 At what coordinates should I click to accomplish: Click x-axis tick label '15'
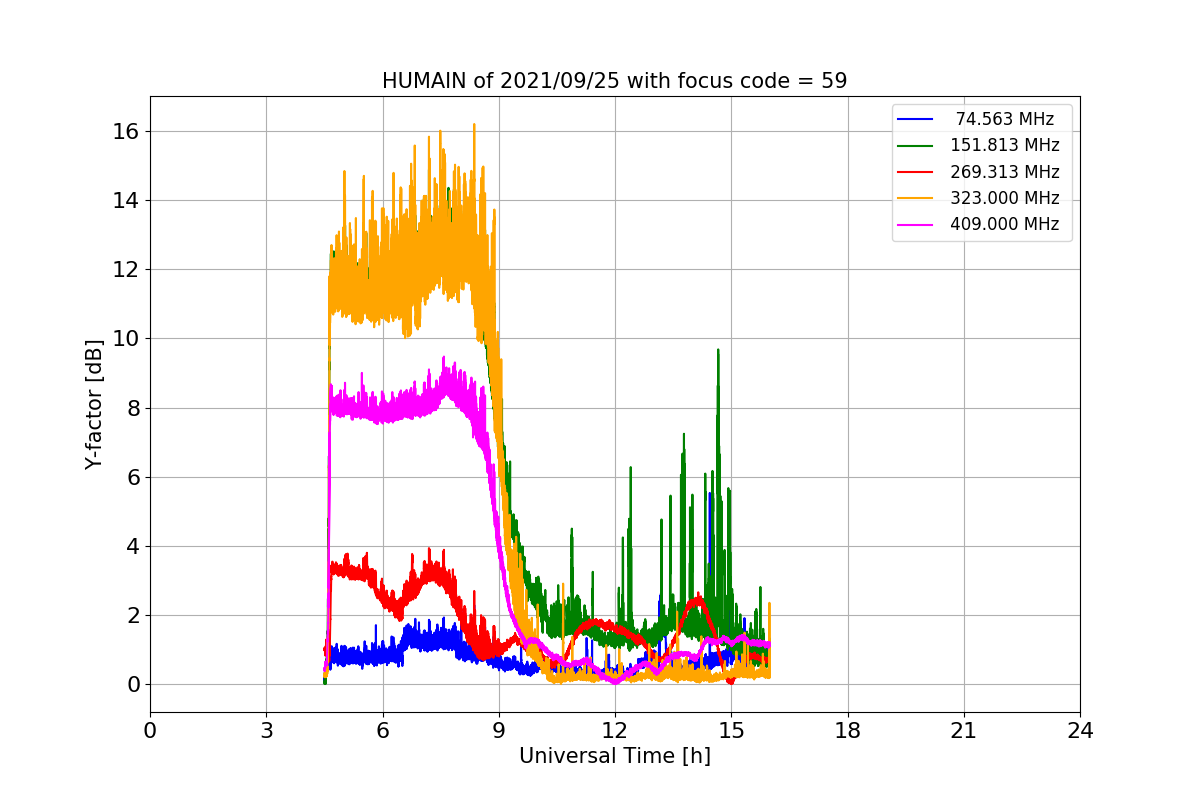tap(731, 731)
